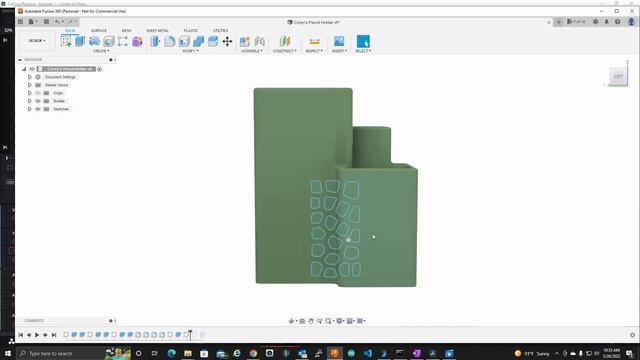This screenshot has width=640, height=360.
Task: Click the Offset Plane construct icon
Action: [285, 41]
